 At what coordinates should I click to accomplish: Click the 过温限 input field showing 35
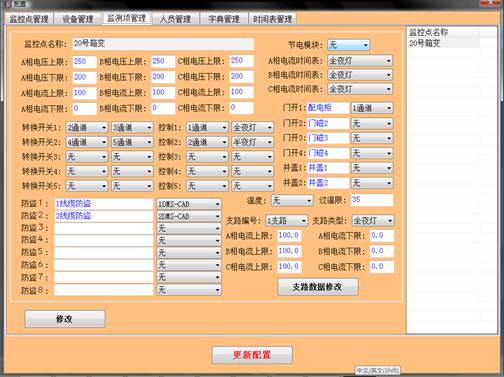(x=372, y=200)
